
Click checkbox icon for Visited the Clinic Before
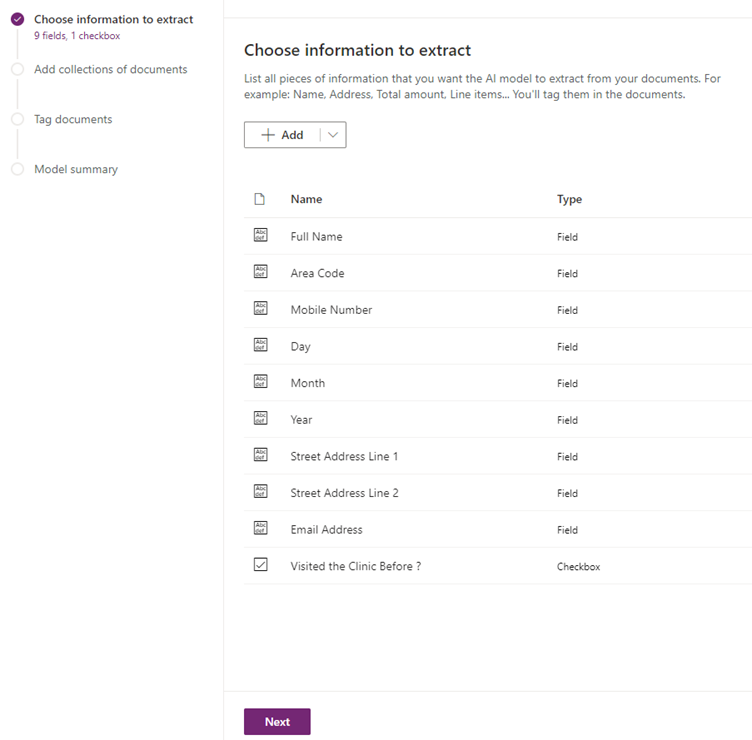(260, 565)
